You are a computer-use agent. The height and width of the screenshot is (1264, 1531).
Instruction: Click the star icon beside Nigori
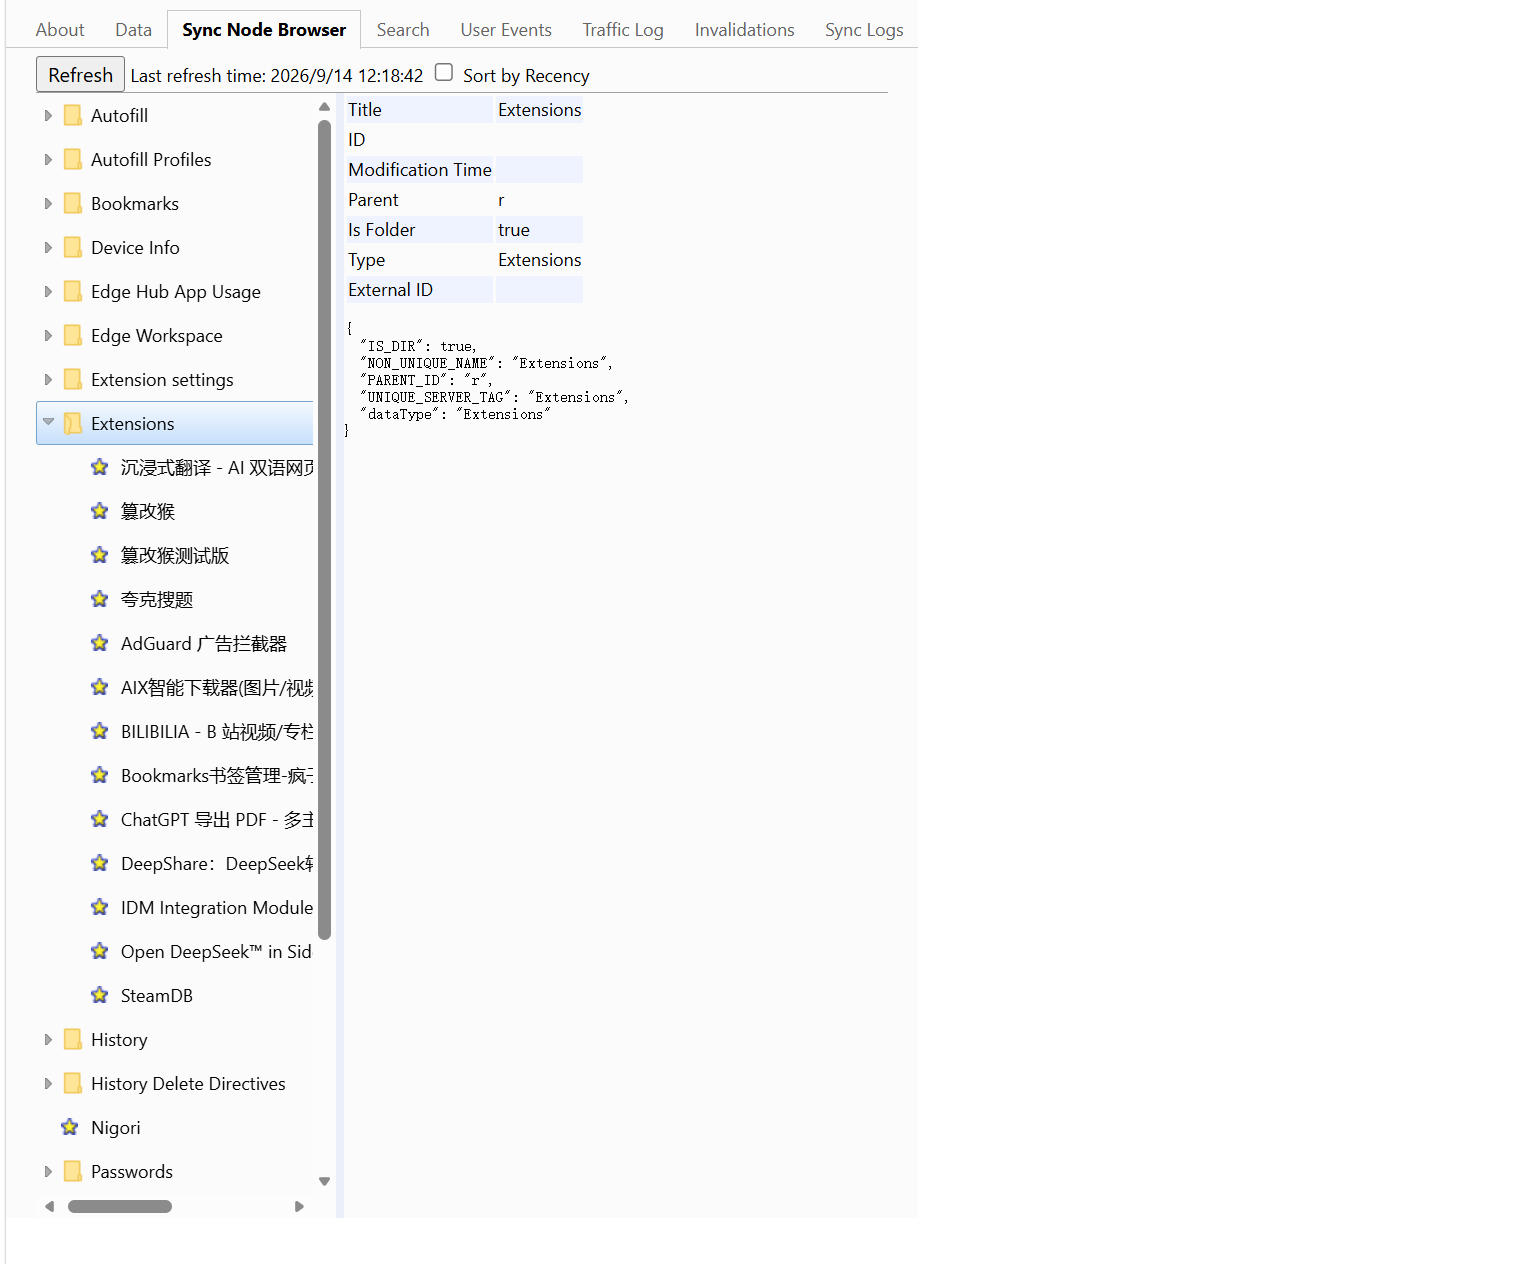[69, 1127]
